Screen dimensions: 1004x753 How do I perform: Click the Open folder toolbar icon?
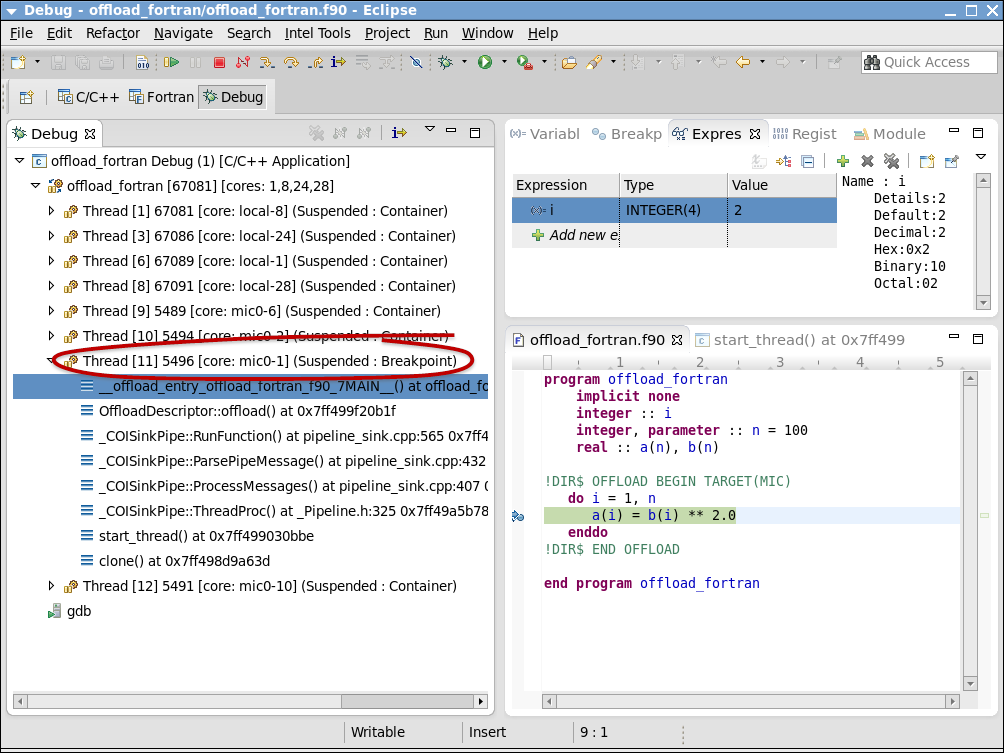click(569, 62)
